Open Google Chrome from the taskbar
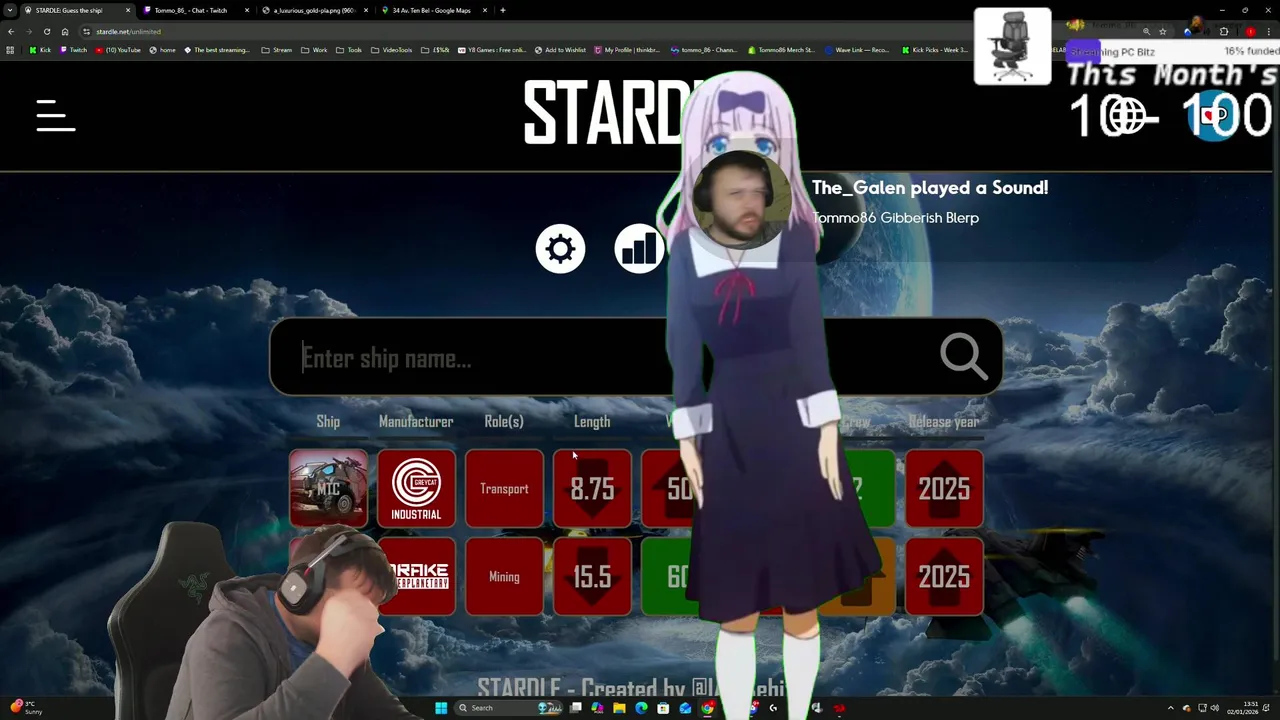The width and height of the screenshot is (1280, 720). click(707, 708)
